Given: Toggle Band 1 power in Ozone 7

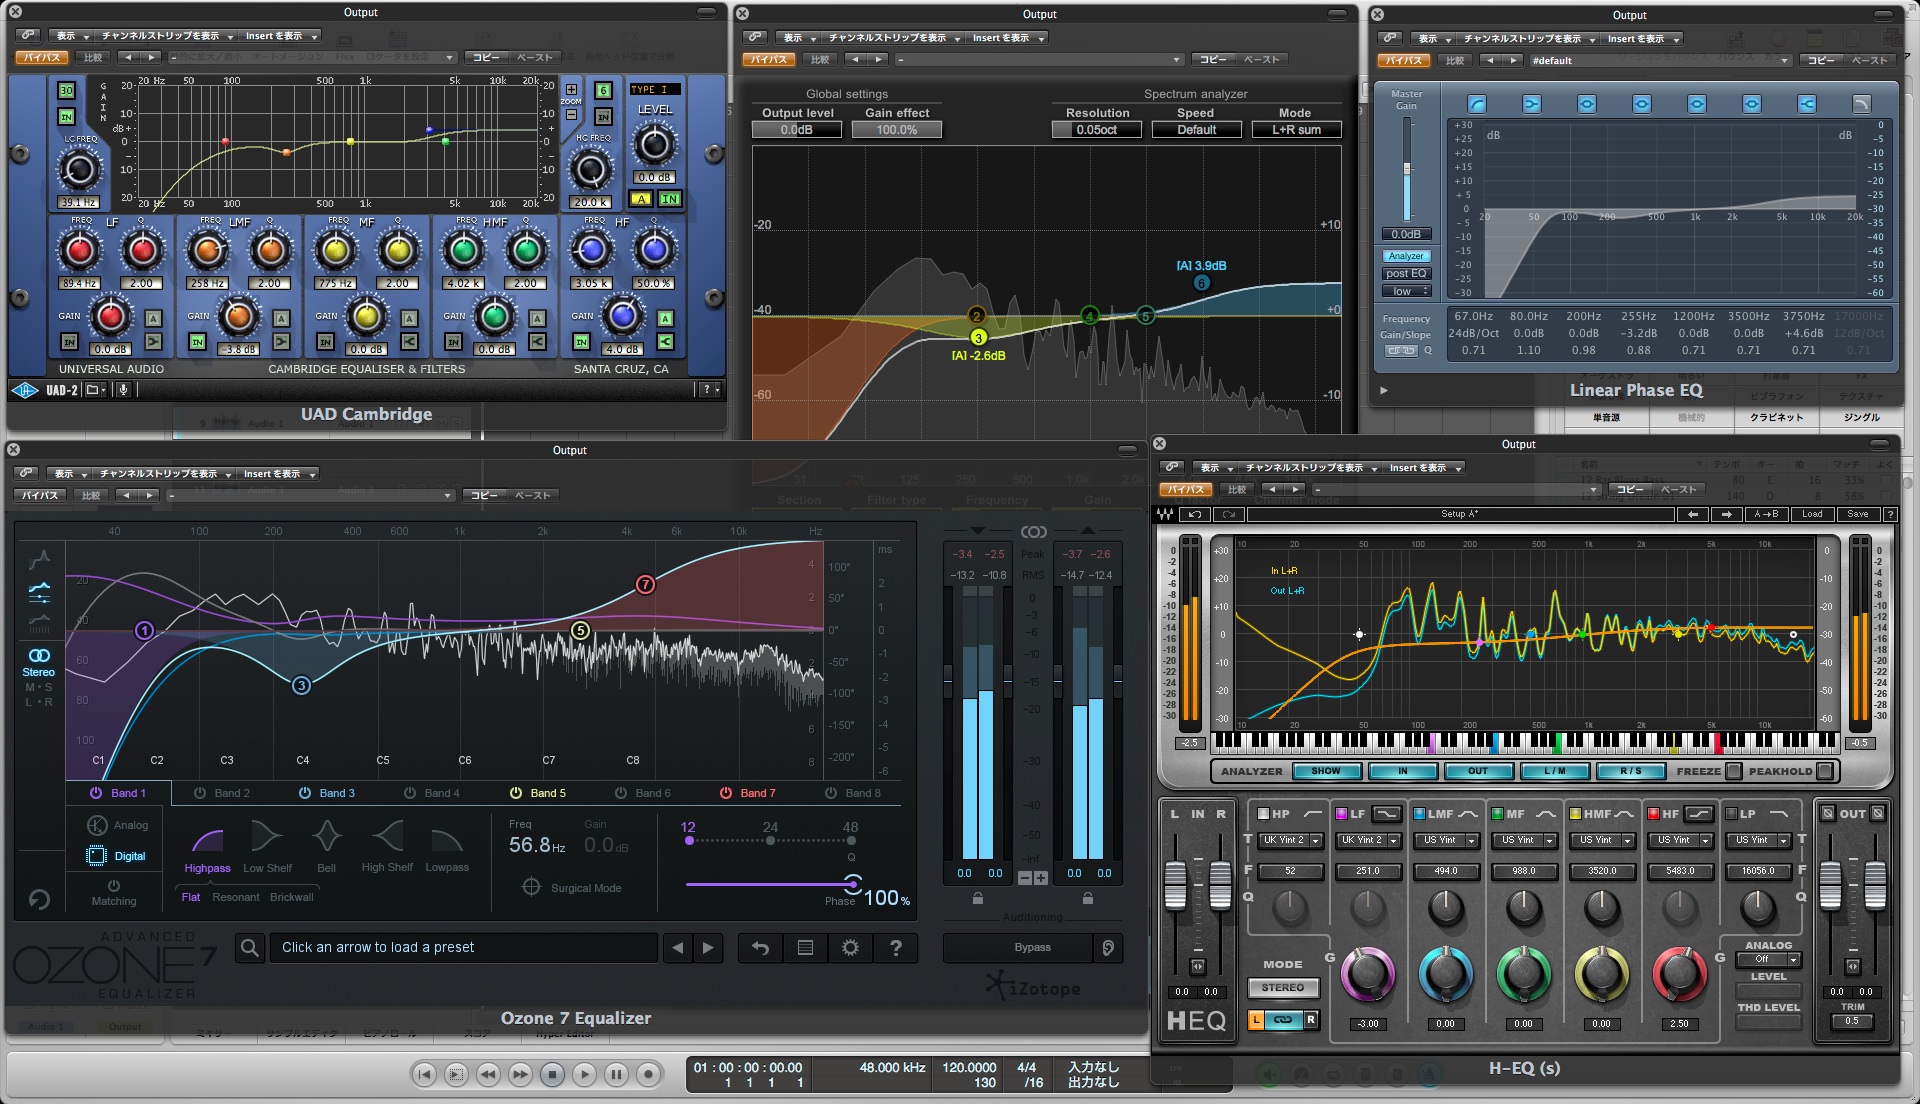Looking at the screenshot, I should [96, 793].
